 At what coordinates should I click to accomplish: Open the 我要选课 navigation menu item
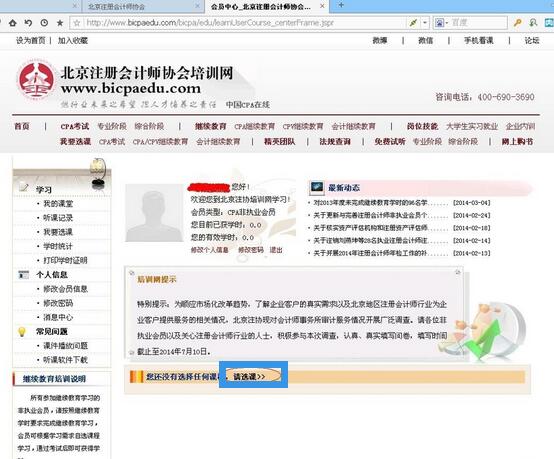click(x=75, y=142)
